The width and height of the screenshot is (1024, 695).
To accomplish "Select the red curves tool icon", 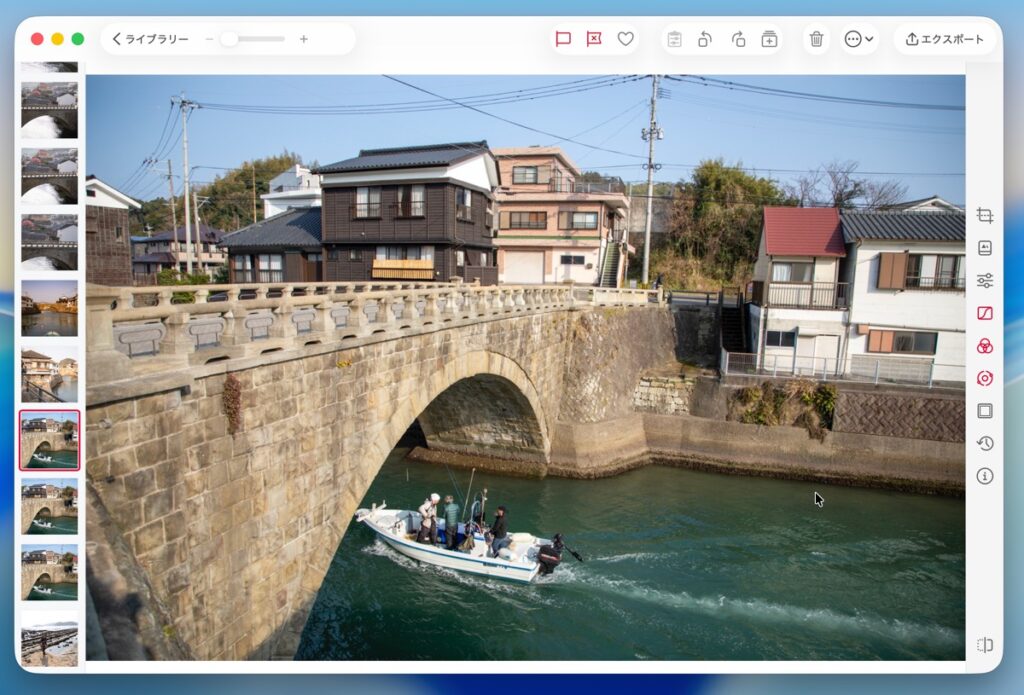I will [x=985, y=313].
